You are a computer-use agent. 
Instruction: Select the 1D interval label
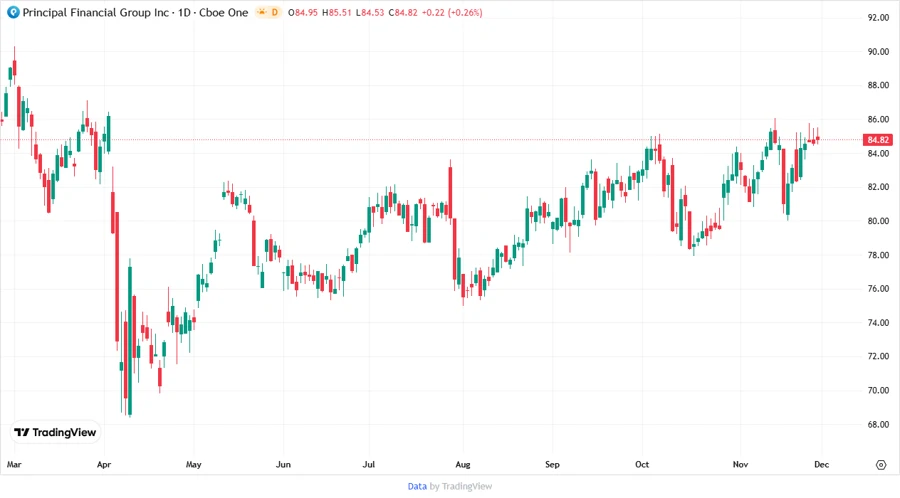pos(185,12)
